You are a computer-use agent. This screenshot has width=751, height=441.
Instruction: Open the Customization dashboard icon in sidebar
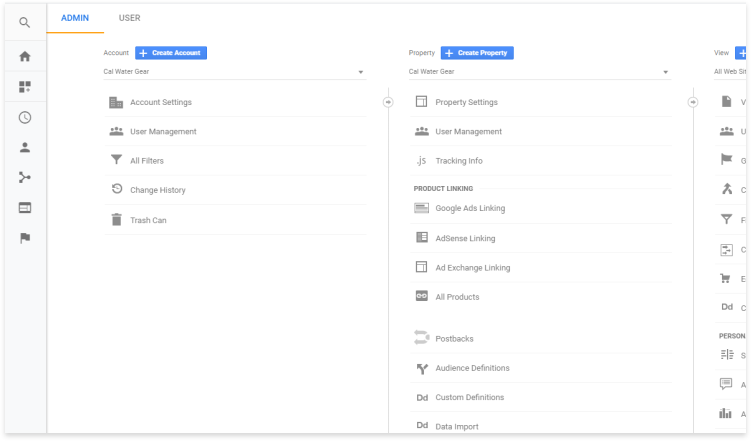click(x=25, y=87)
